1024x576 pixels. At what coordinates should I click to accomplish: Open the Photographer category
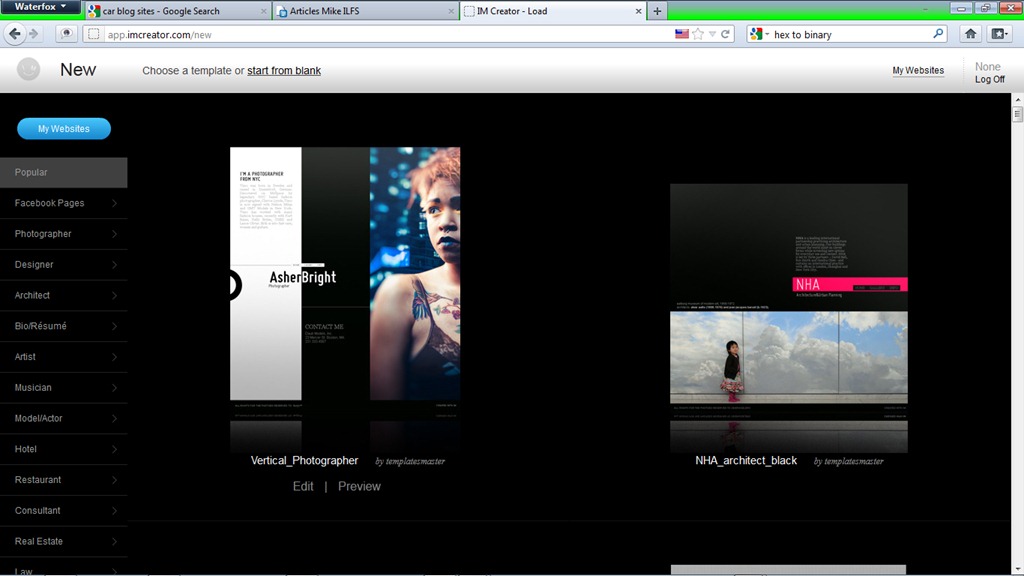63,234
